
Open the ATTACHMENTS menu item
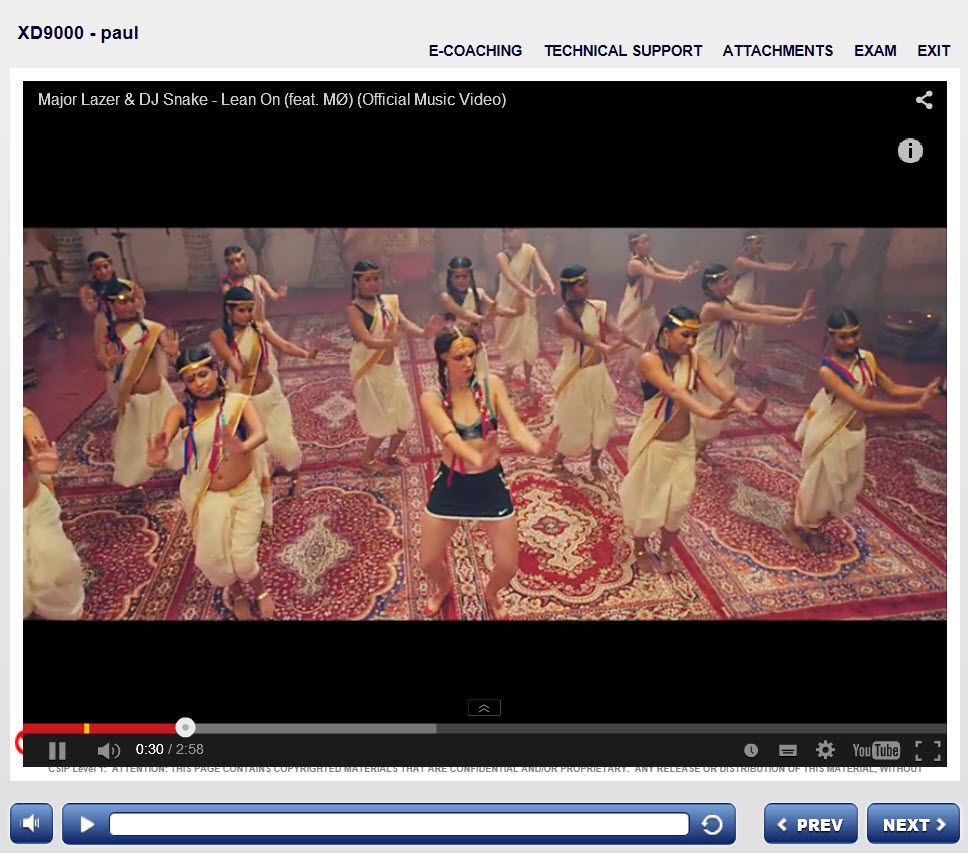pyautogui.click(x=778, y=51)
